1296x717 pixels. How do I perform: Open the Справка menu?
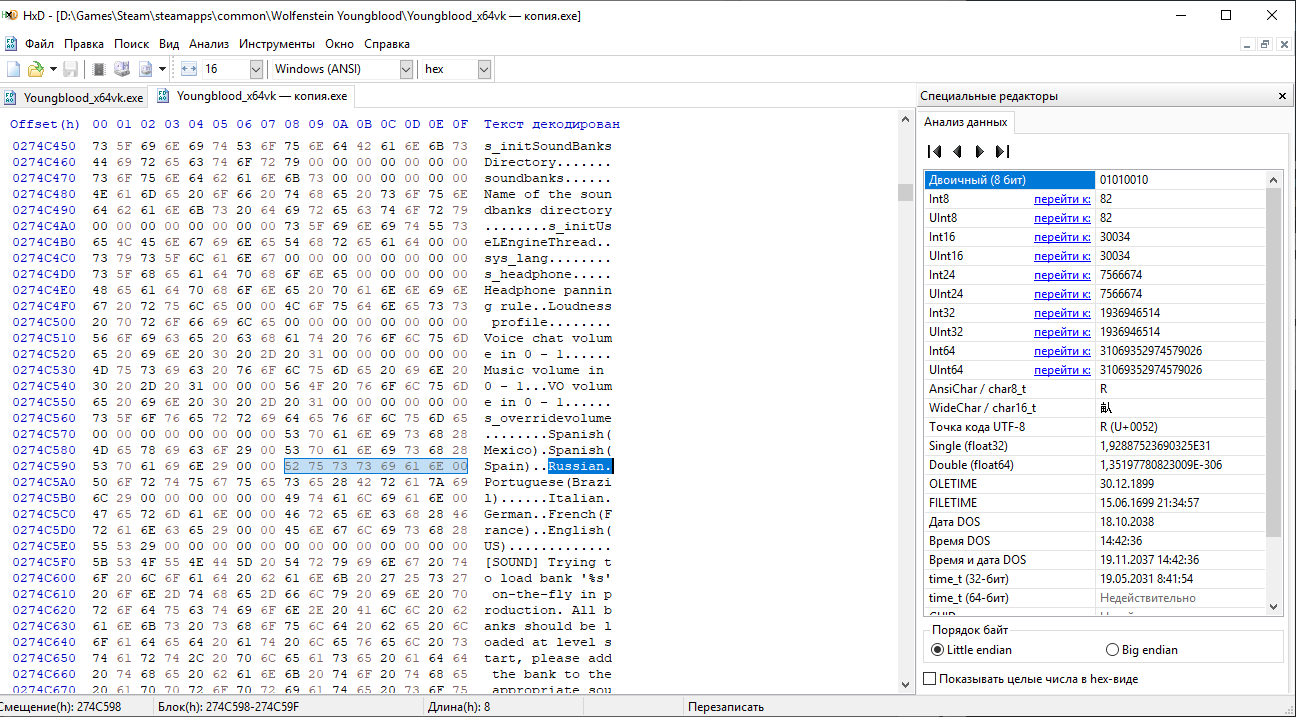point(387,44)
